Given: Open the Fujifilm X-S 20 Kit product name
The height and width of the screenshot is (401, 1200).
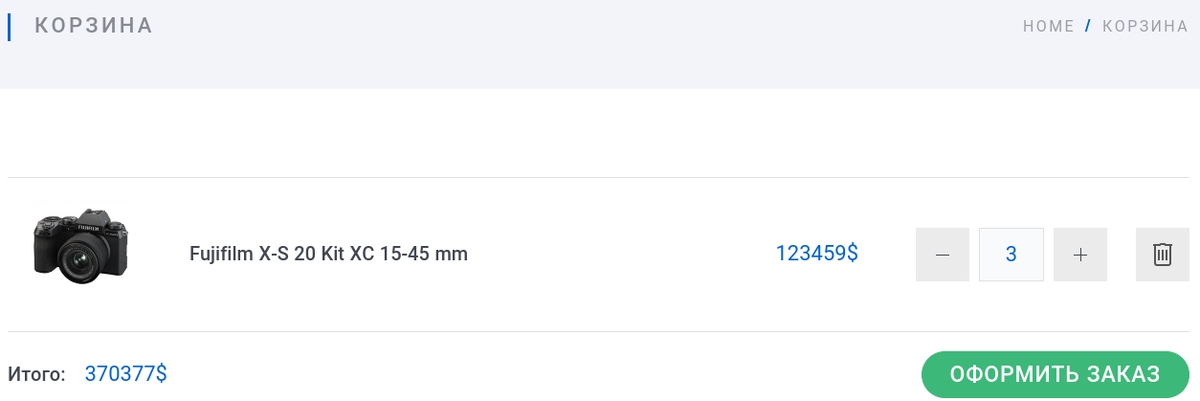Looking at the screenshot, I should pyautogui.click(x=328, y=254).
